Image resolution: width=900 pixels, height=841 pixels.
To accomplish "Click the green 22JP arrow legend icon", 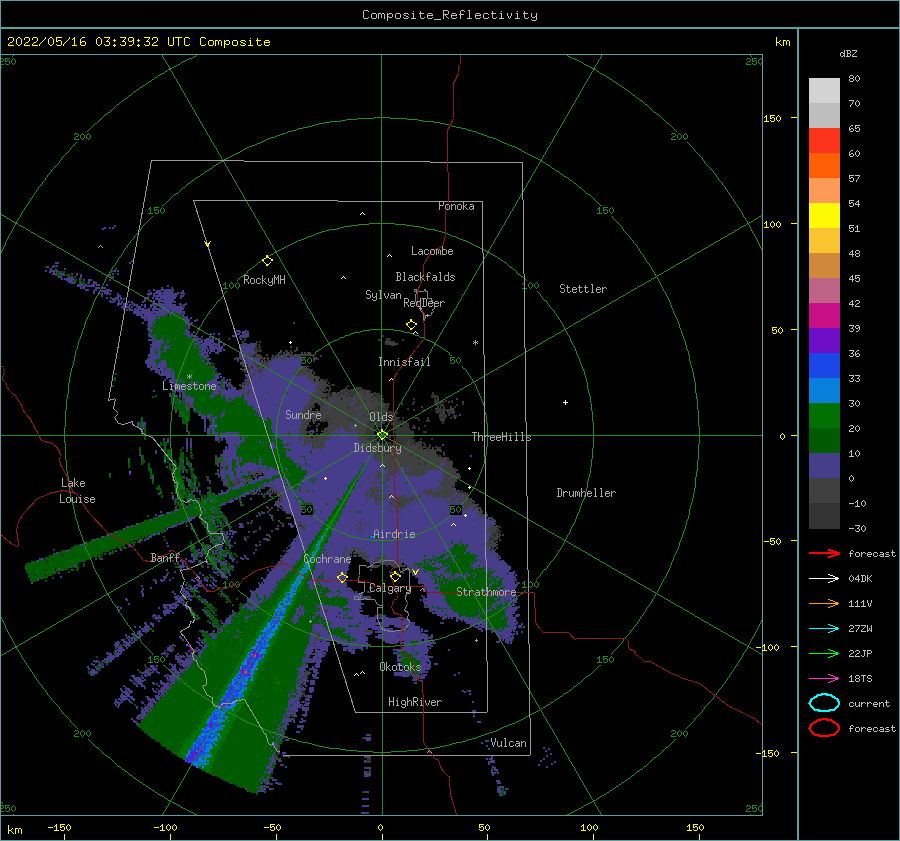I will 824,653.
